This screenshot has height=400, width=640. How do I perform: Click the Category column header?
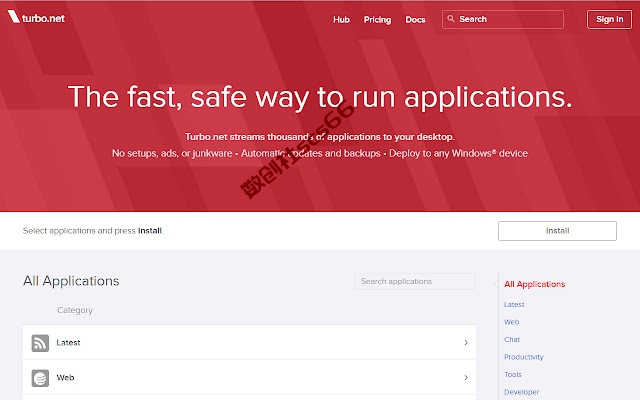(75, 310)
